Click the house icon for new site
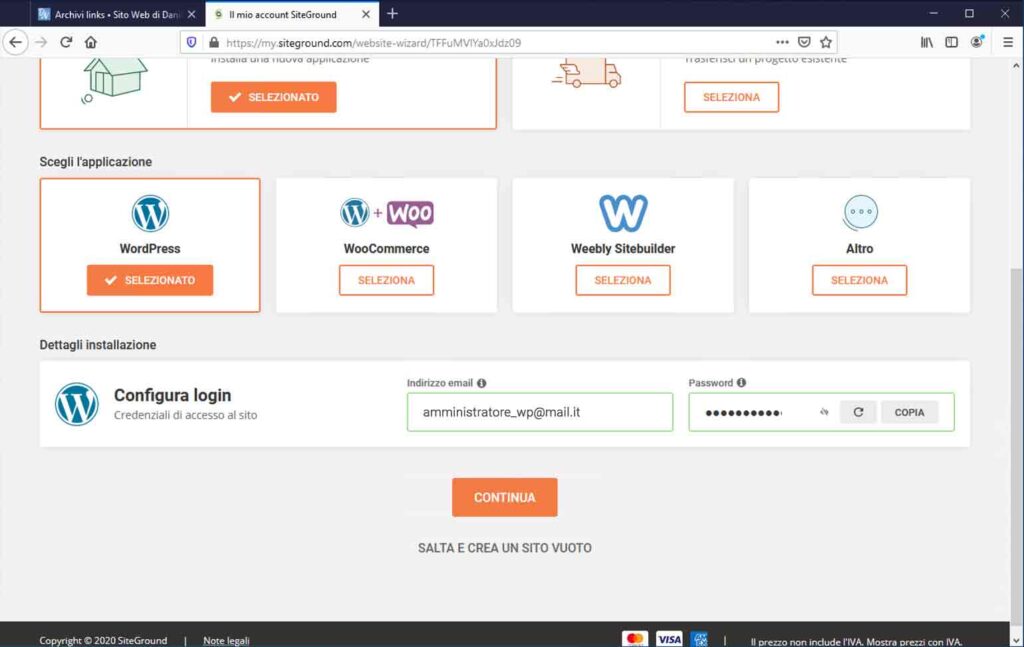The height and width of the screenshot is (647, 1024). point(112,80)
